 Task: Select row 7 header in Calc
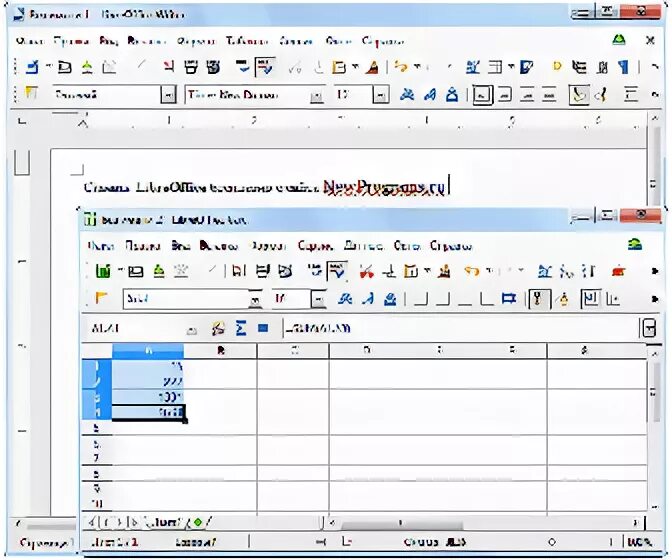[96, 458]
